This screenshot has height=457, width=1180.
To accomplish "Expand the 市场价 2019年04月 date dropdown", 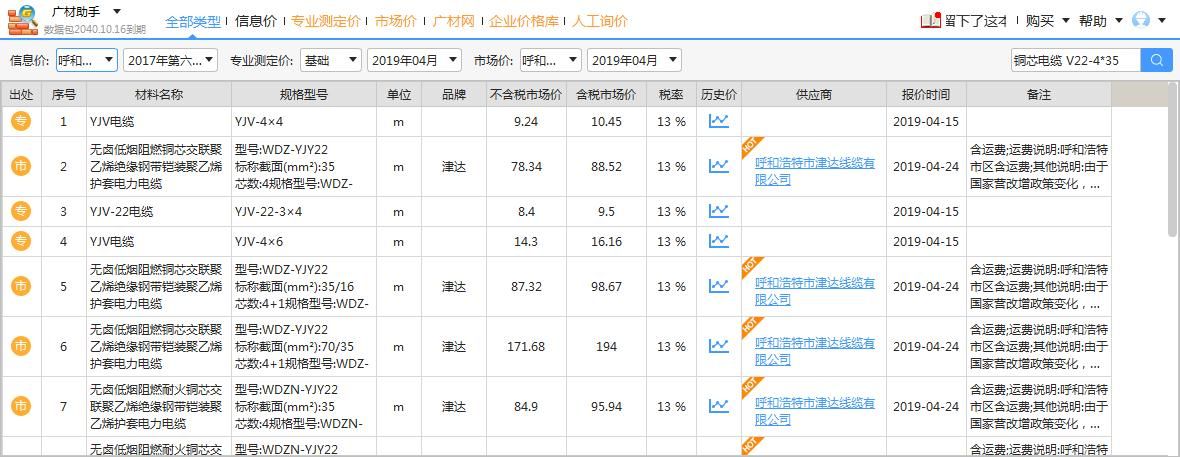I will point(634,60).
